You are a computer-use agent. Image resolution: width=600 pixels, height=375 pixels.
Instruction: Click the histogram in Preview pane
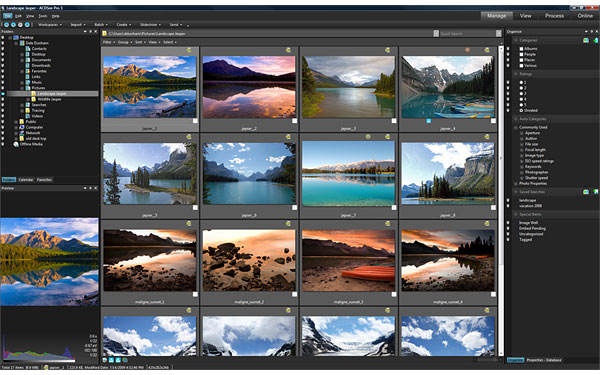click(39, 348)
